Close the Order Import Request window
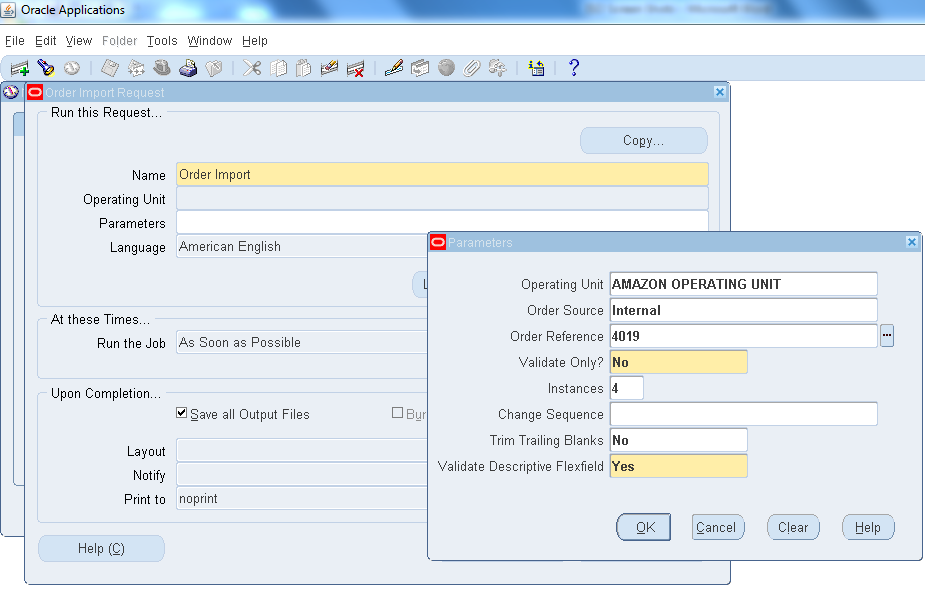Viewport: 925px width, 592px height. [x=719, y=91]
